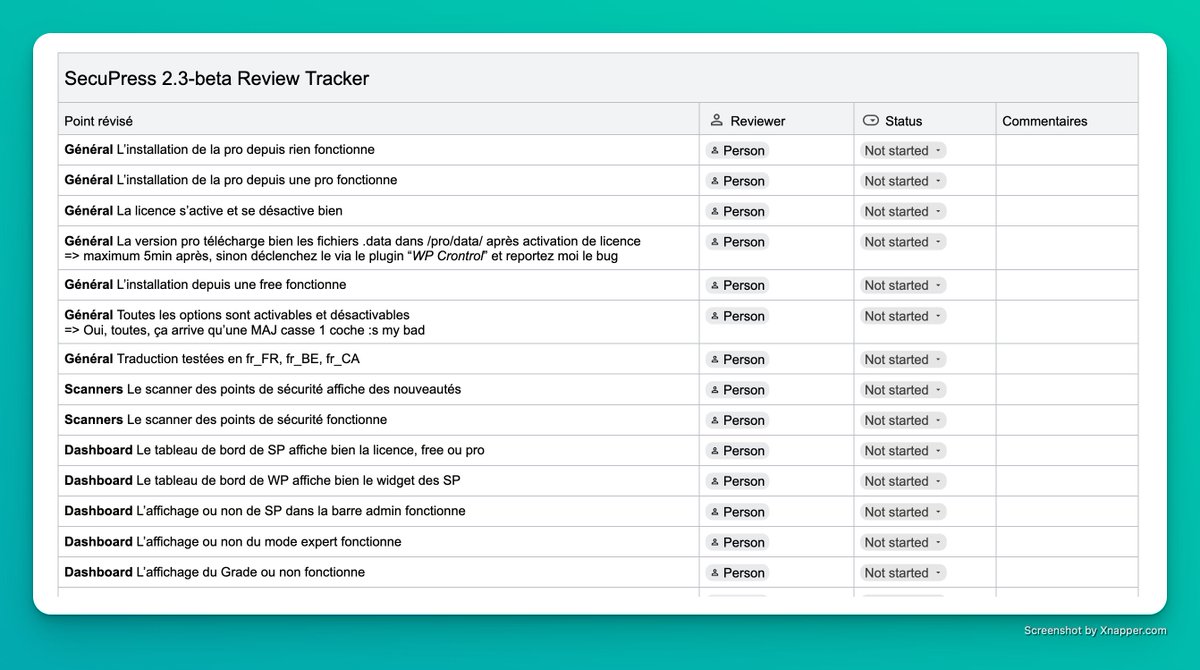Screen dimensions: 1200x670
Task: Click the SecuPress 2.3-beta Review Tracker title
Action: (x=216, y=77)
